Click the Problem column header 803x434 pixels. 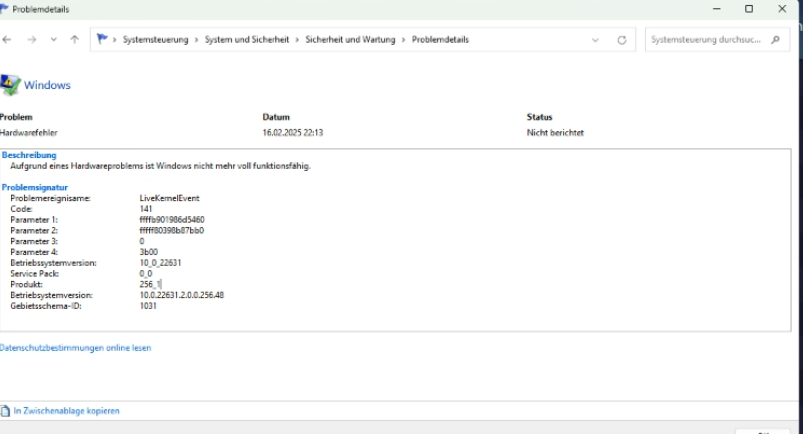tap(16, 117)
